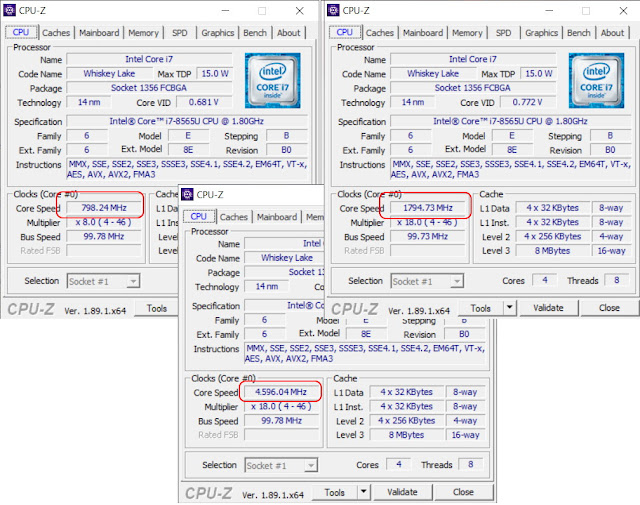Click Intel Core i7 logo in top-left window

tap(272, 80)
